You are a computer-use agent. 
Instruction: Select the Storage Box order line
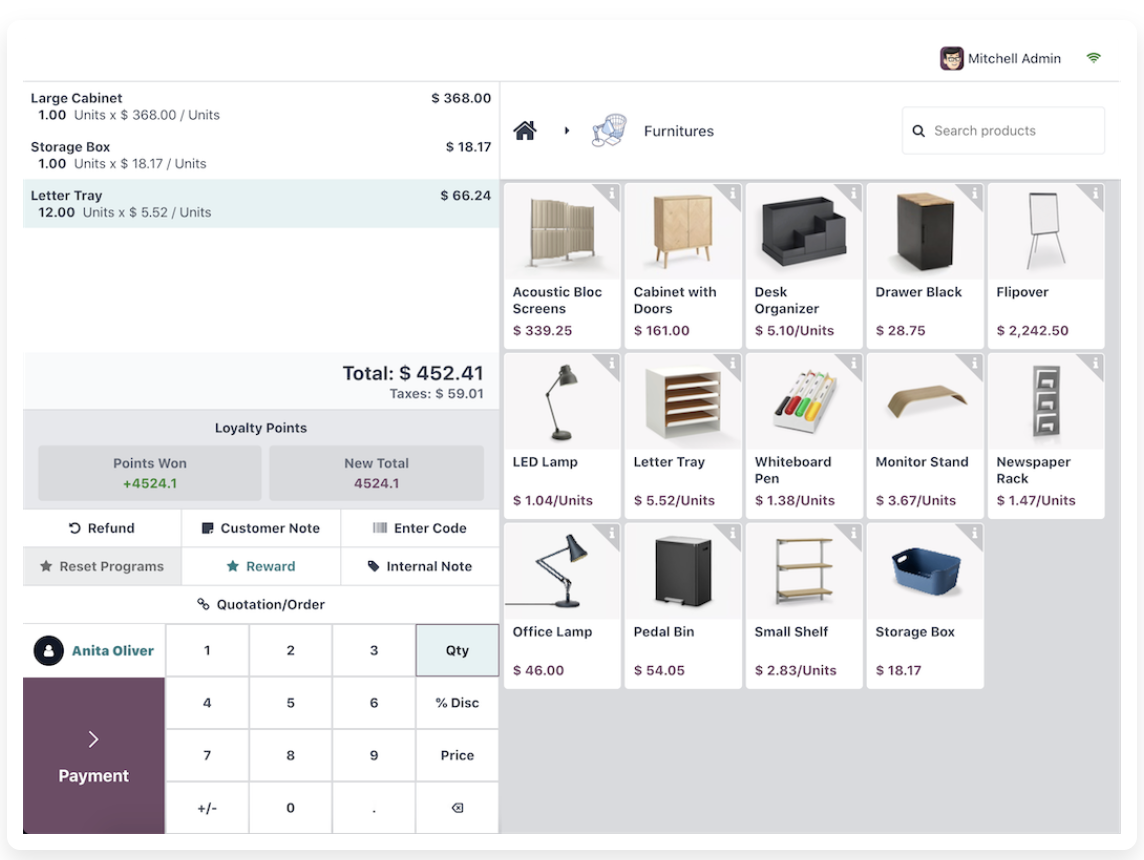(x=261, y=155)
